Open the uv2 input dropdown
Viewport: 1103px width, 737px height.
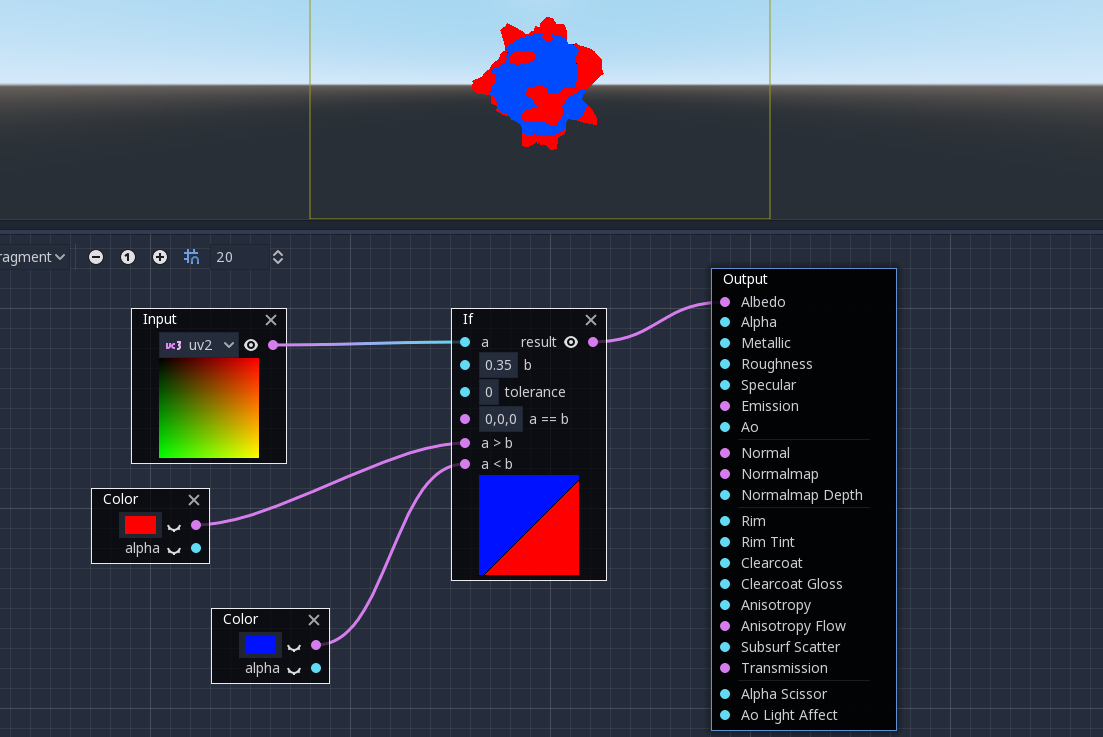tap(199, 345)
